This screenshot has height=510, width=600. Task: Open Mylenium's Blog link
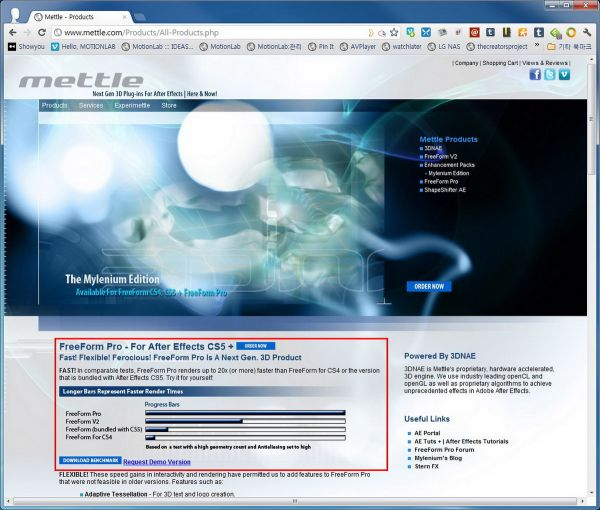click(x=438, y=458)
